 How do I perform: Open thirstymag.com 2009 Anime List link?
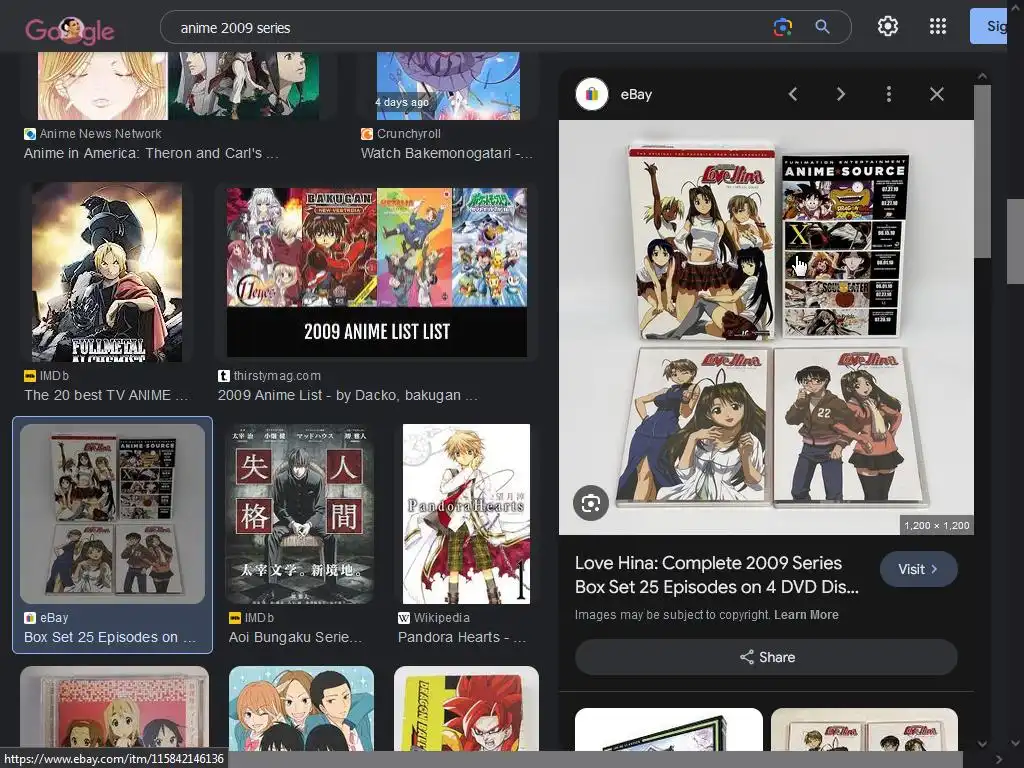point(347,395)
